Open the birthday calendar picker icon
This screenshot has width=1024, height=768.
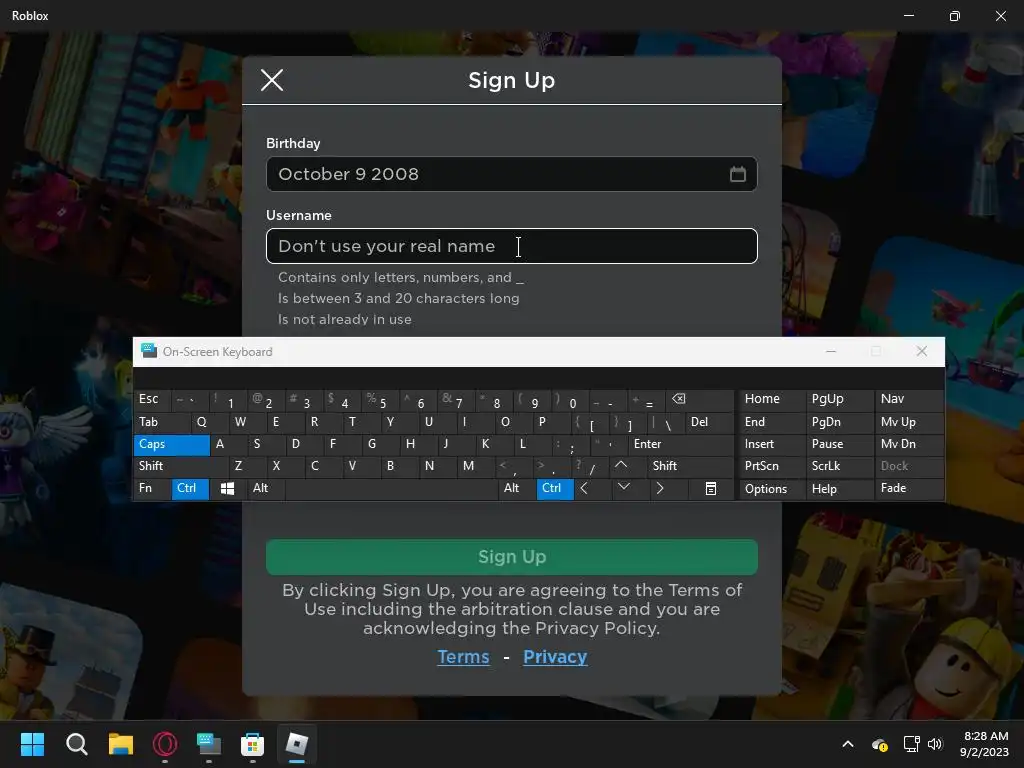tap(737, 174)
